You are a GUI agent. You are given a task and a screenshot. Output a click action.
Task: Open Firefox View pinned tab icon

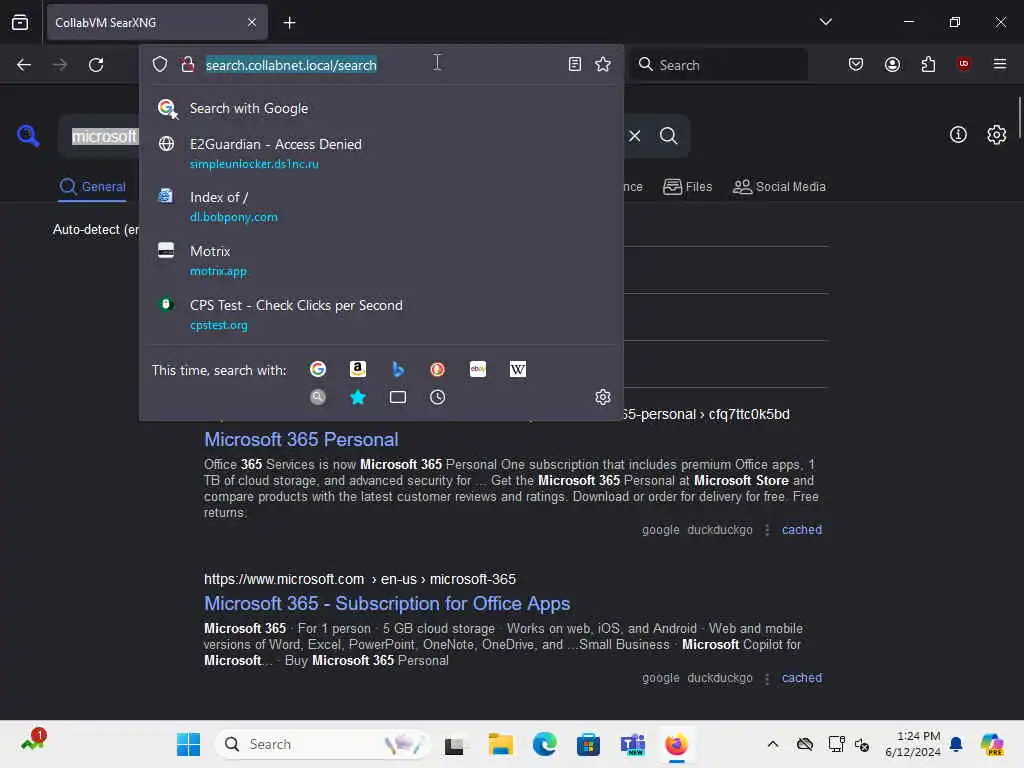pyautogui.click(x=20, y=22)
